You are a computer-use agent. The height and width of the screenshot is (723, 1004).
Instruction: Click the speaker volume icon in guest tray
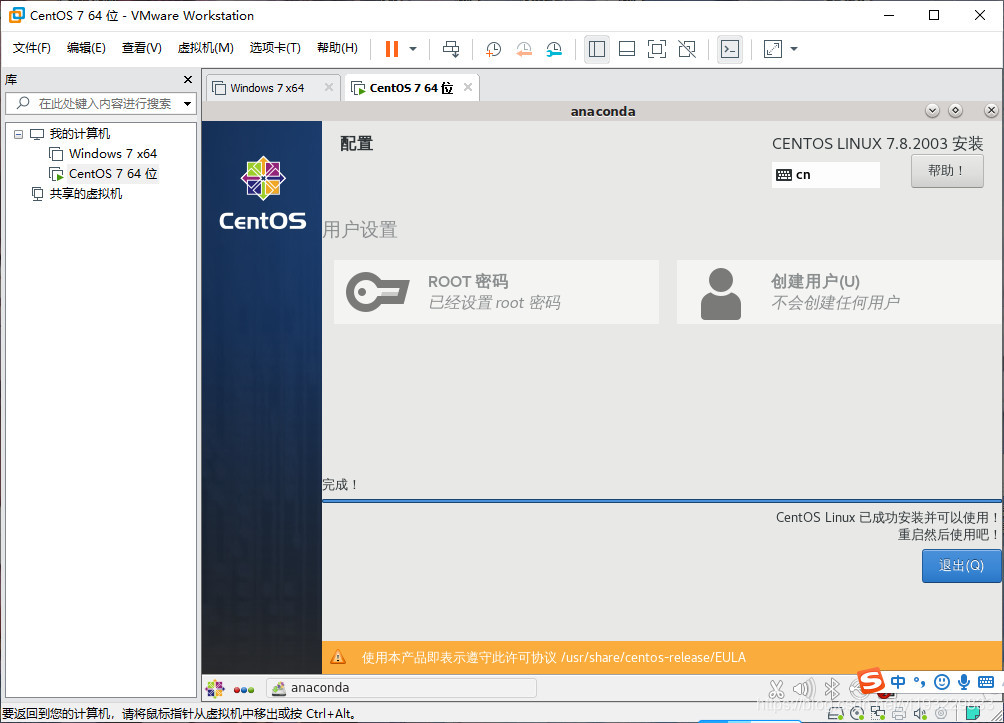click(x=804, y=689)
